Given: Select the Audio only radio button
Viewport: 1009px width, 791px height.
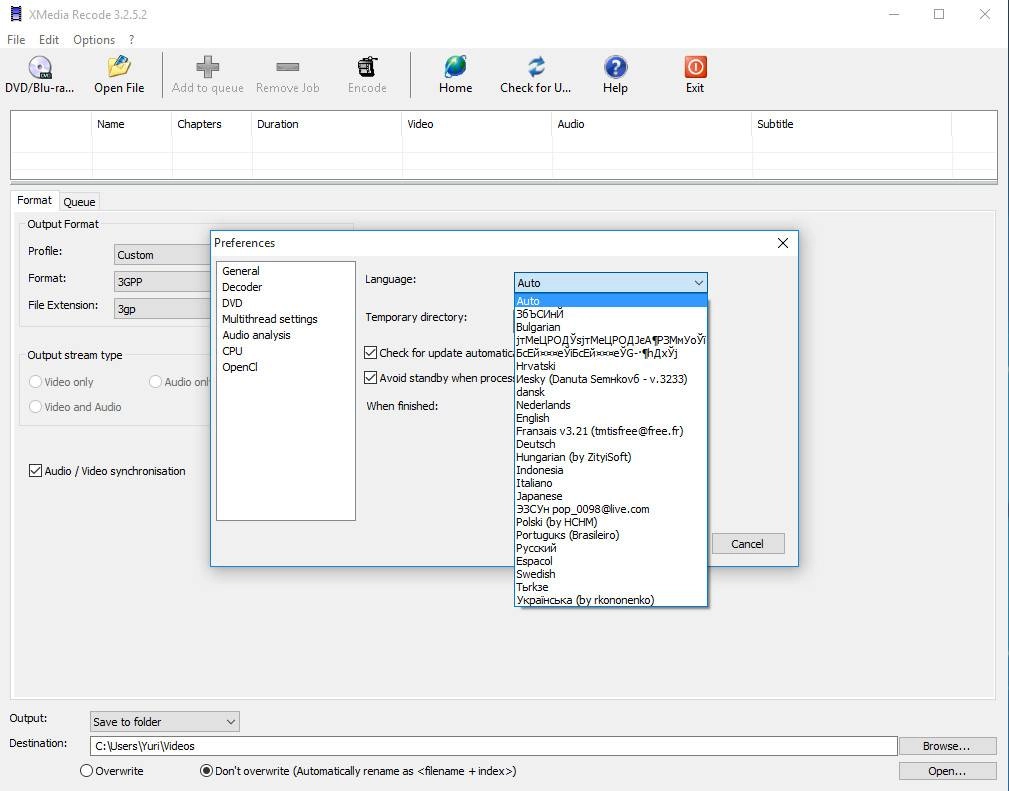Looking at the screenshot, I should [155, 382].
